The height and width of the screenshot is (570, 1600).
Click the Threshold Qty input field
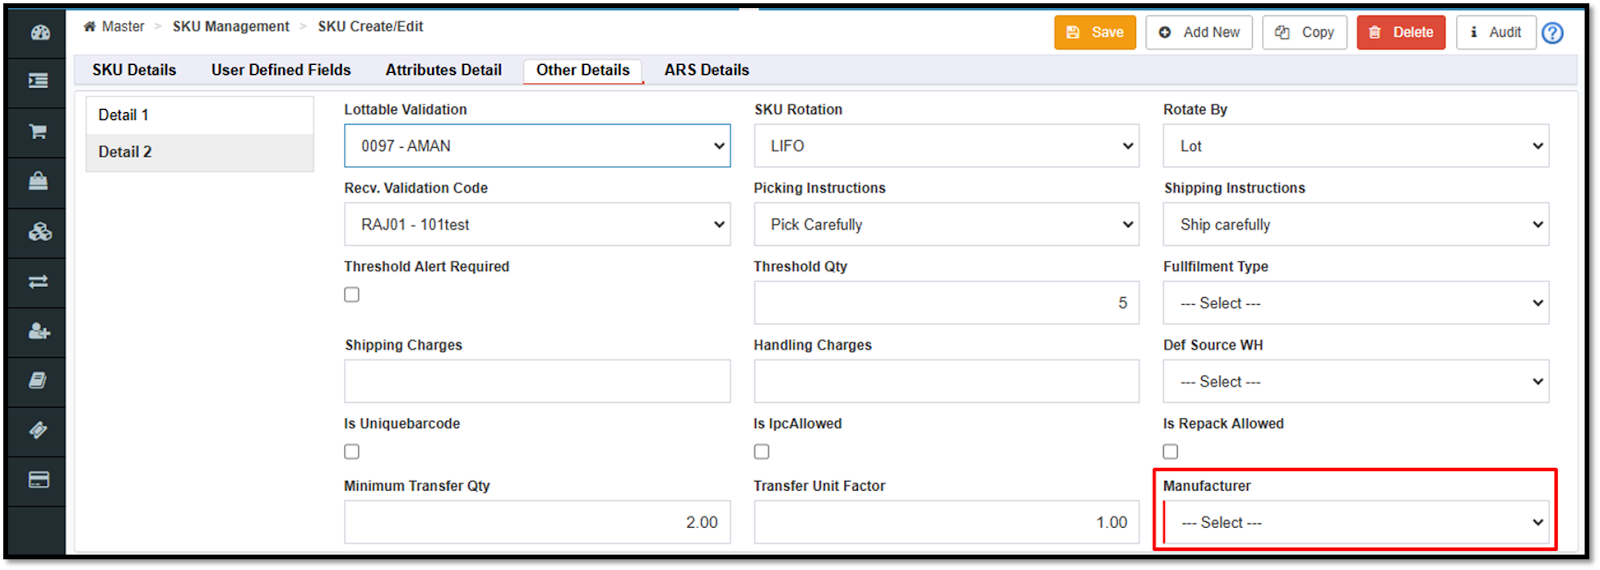(946, 303)
